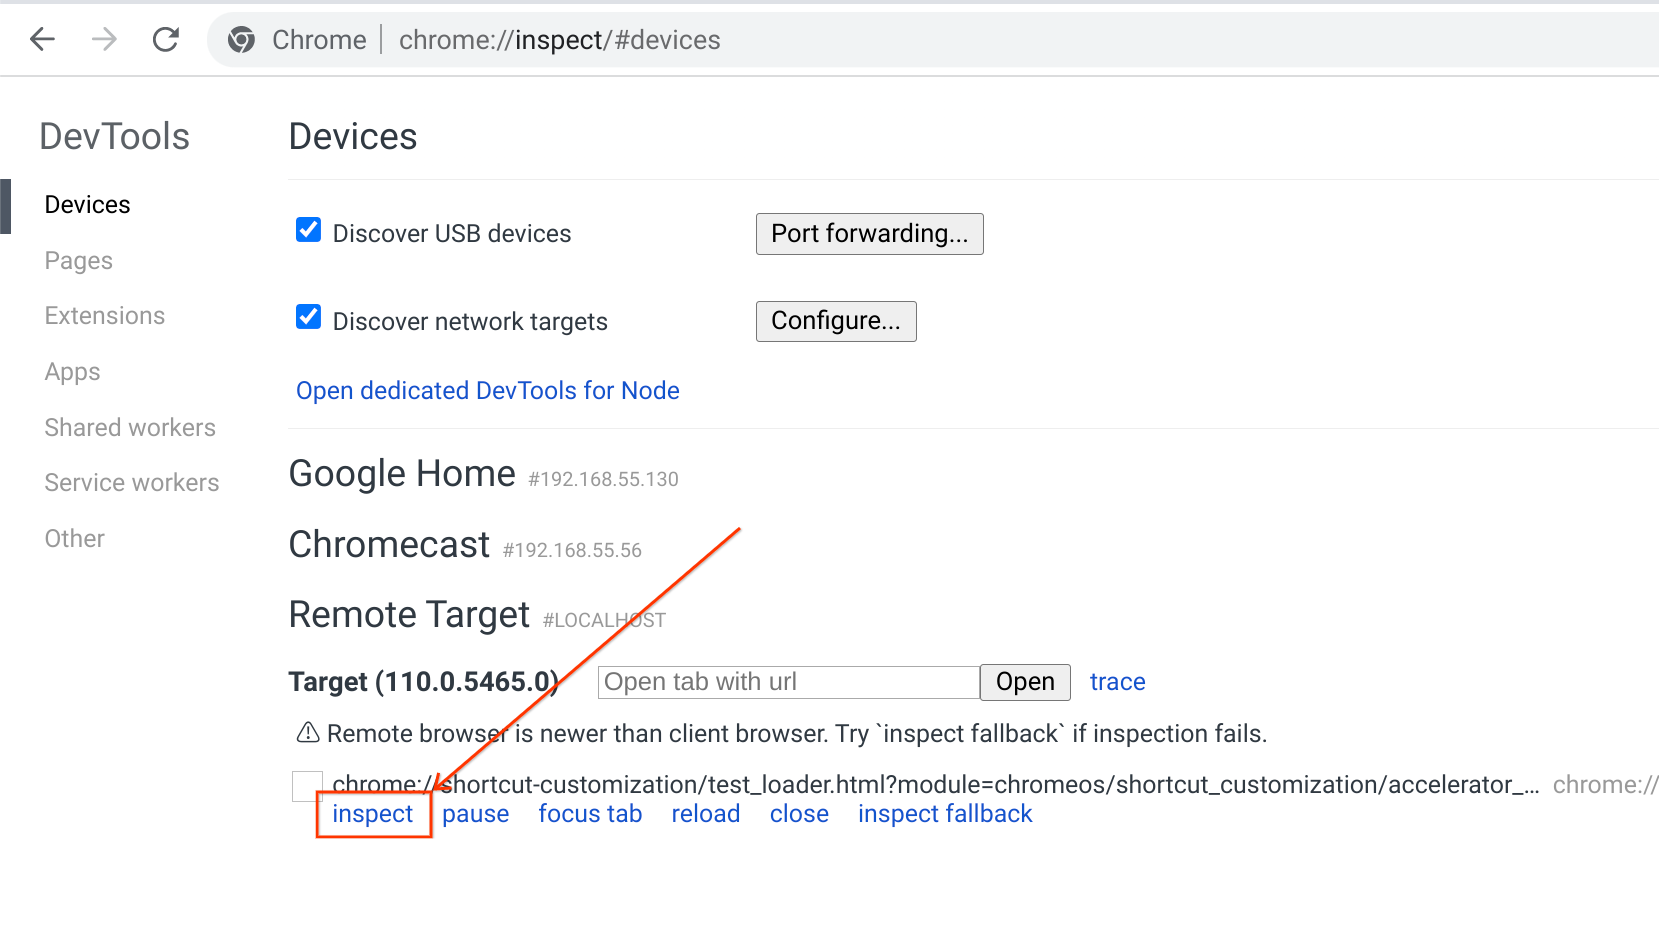Open dedicated DevTools for Node
The image size is (1659, 944).
487,391
